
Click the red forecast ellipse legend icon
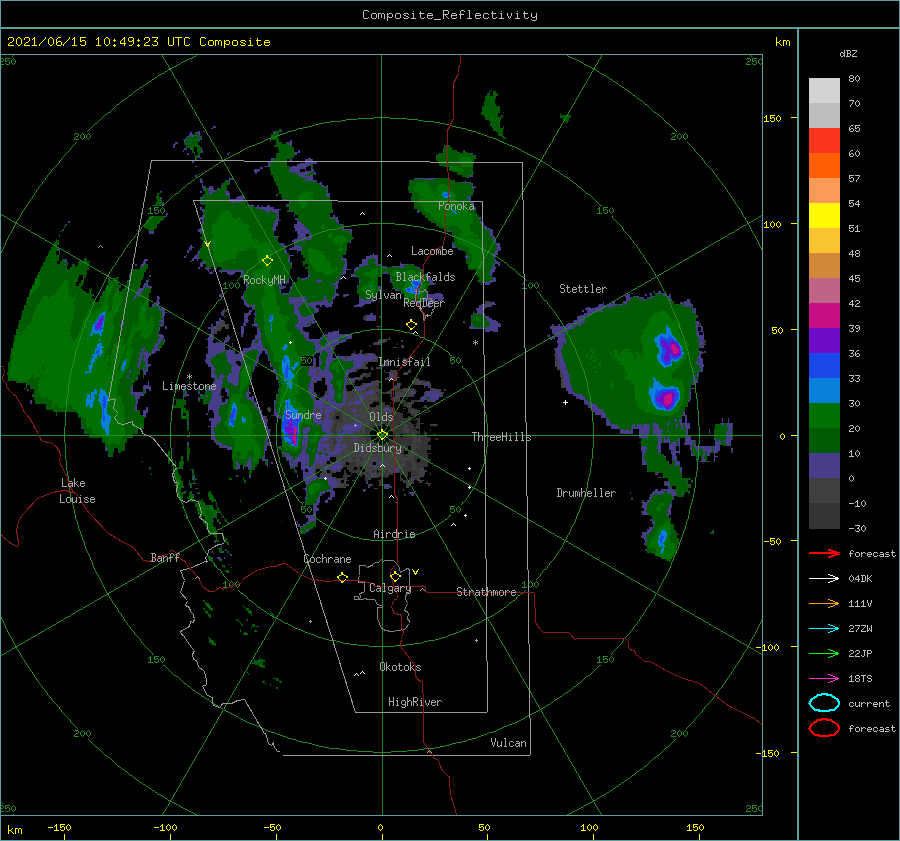pyautogui.click(x=824, y=728)
